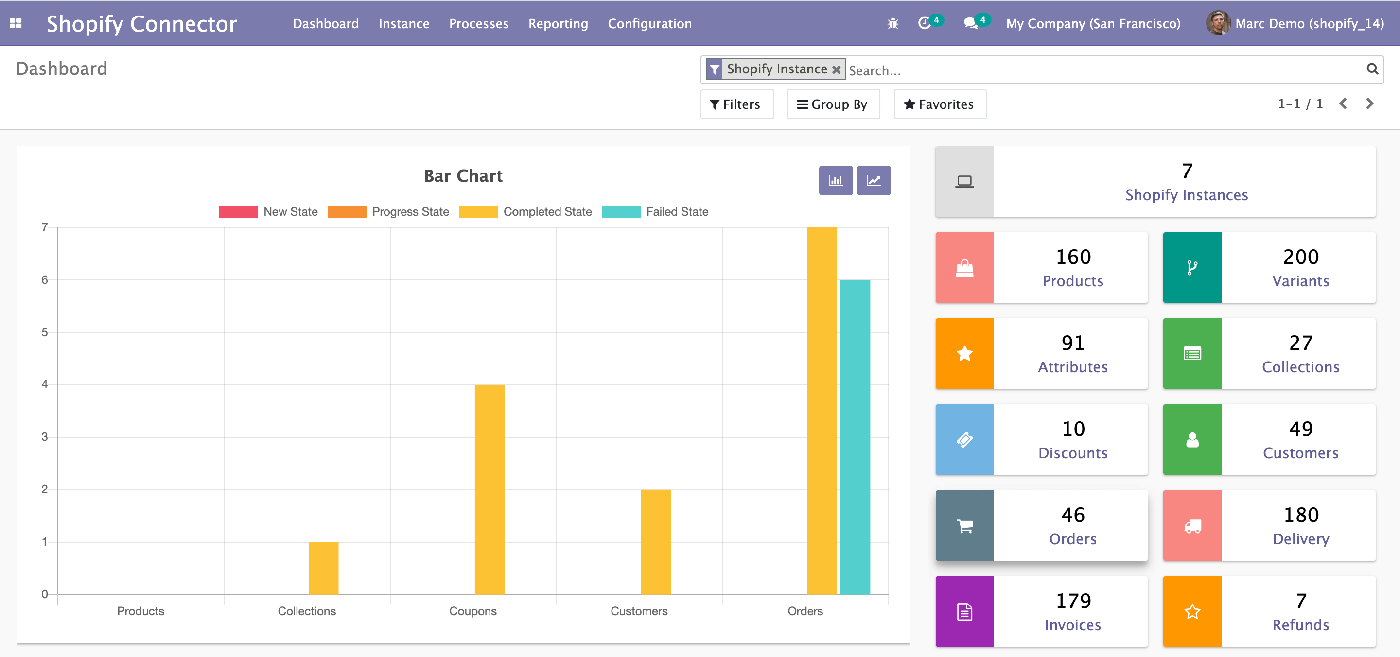The width and height of the screenshot is (1400, 657).
Task: Open the Configuration menu
Action: [650, 23]
